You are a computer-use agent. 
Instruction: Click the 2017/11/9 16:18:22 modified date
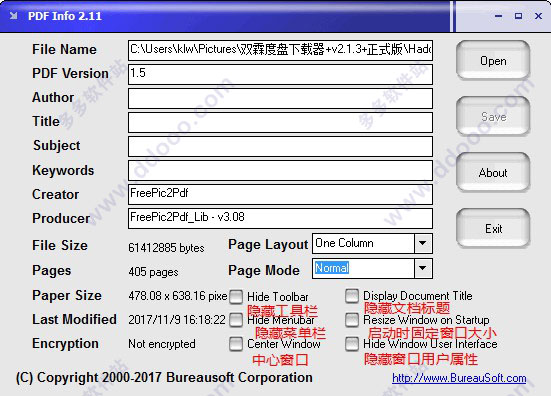tap(177, 320)
